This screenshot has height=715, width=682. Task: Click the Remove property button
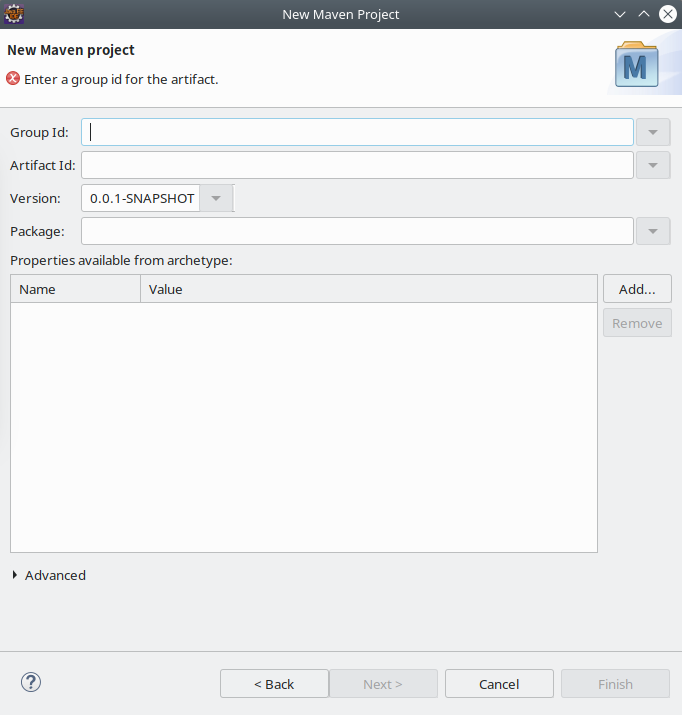click(x=637, y=323)
